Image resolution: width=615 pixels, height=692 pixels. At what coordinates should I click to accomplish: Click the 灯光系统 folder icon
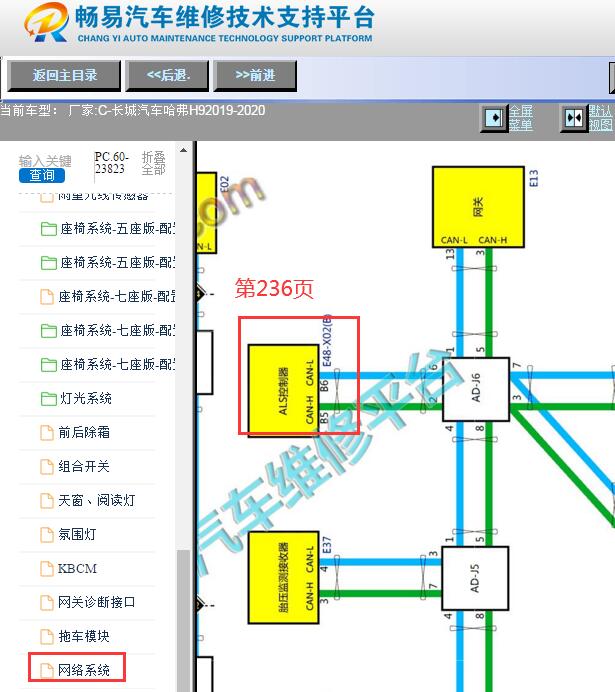click(49, 399)
